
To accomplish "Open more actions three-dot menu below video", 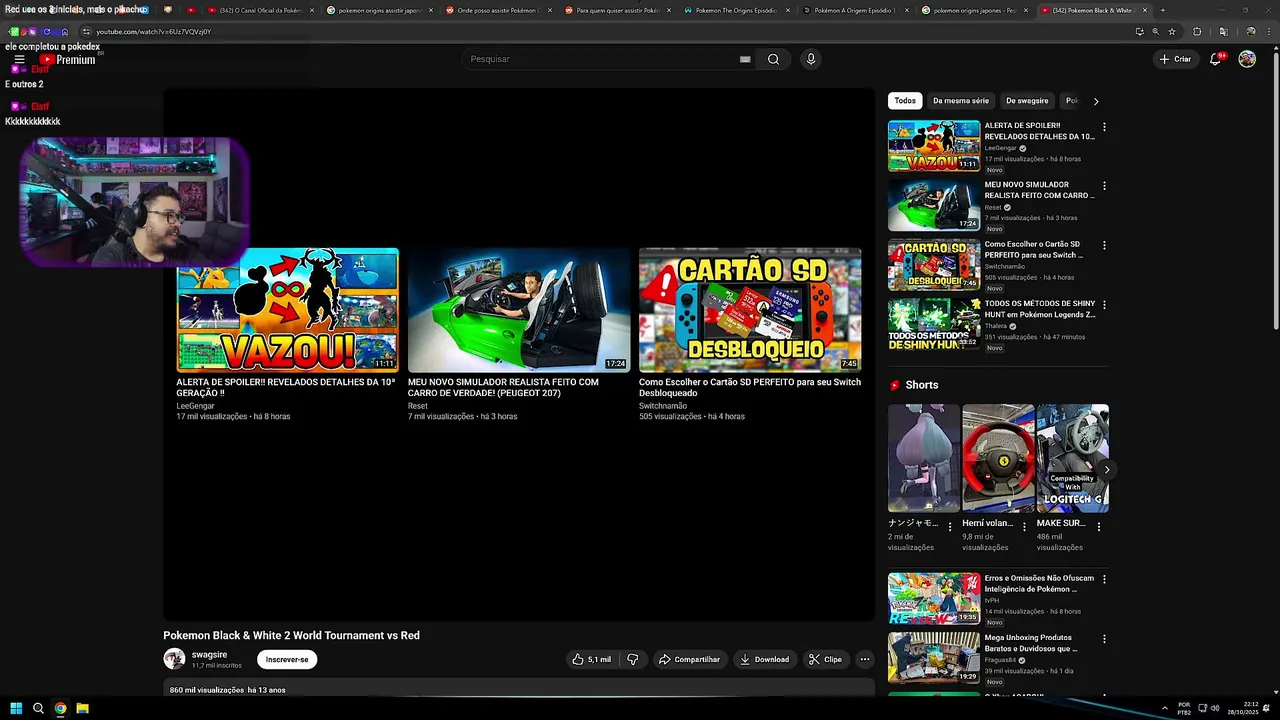I will [x=865, y=659].
